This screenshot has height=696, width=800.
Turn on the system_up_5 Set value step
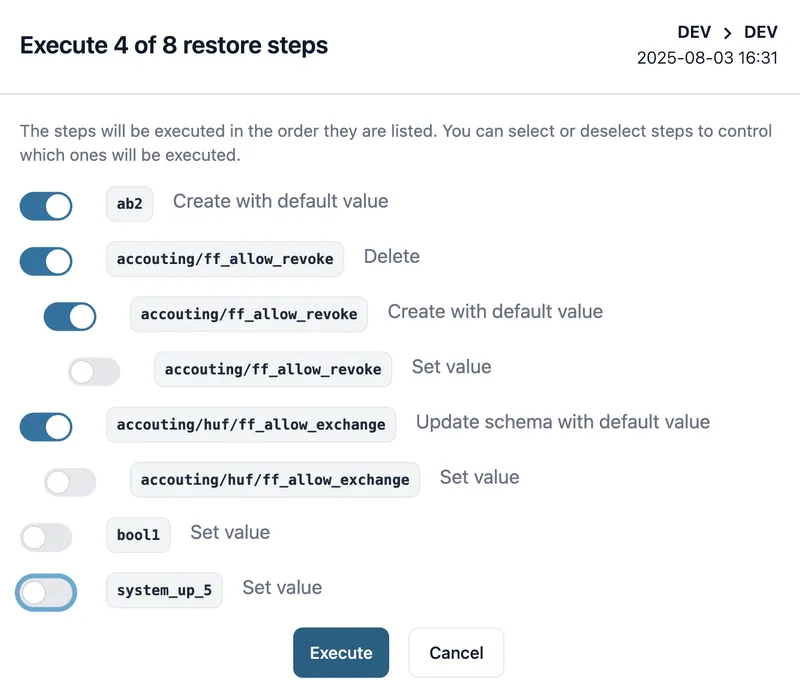45,592
